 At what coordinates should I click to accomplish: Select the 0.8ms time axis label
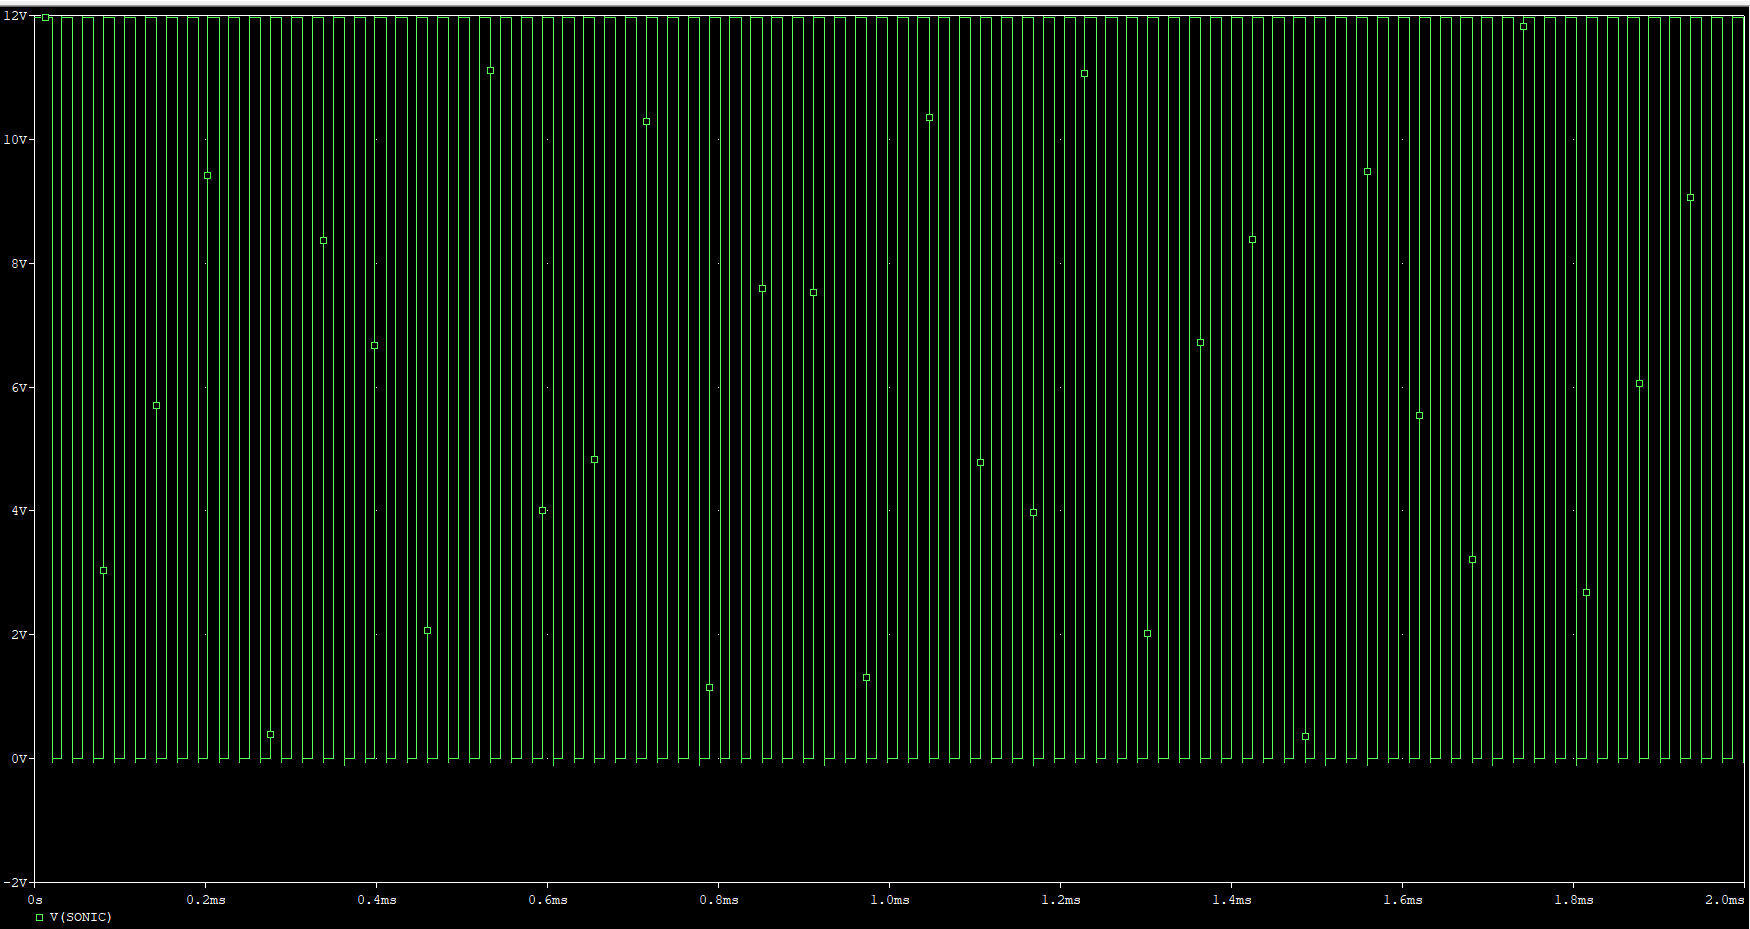pos(719,900)
